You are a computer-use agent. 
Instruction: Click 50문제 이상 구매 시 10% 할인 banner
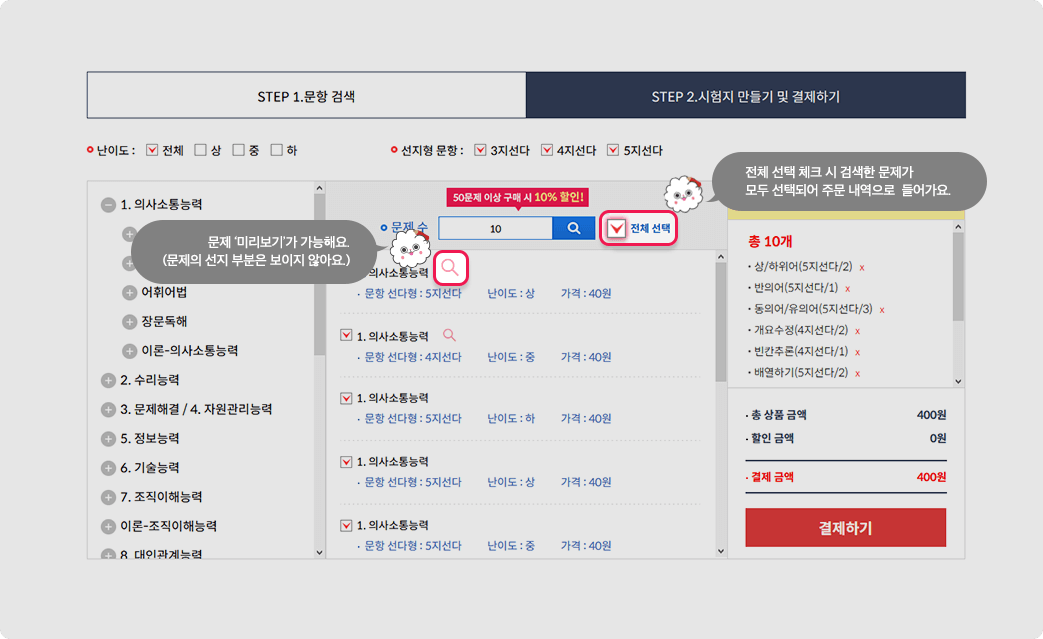coord(518,197)
